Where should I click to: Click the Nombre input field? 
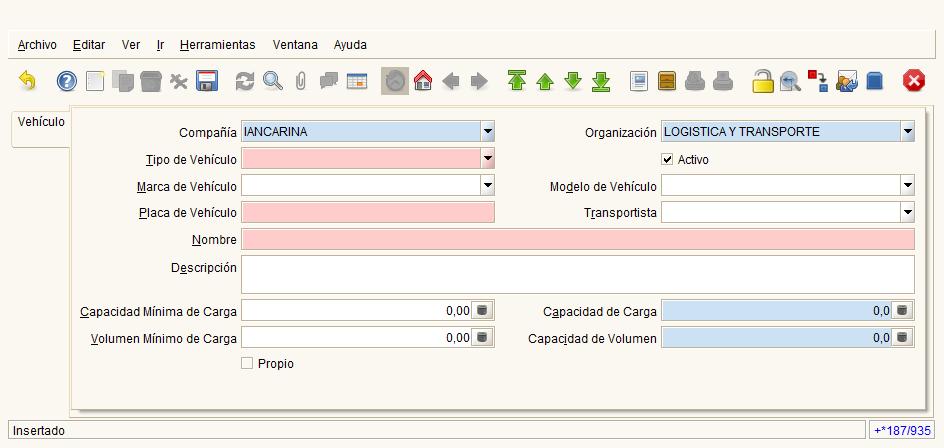578,239
